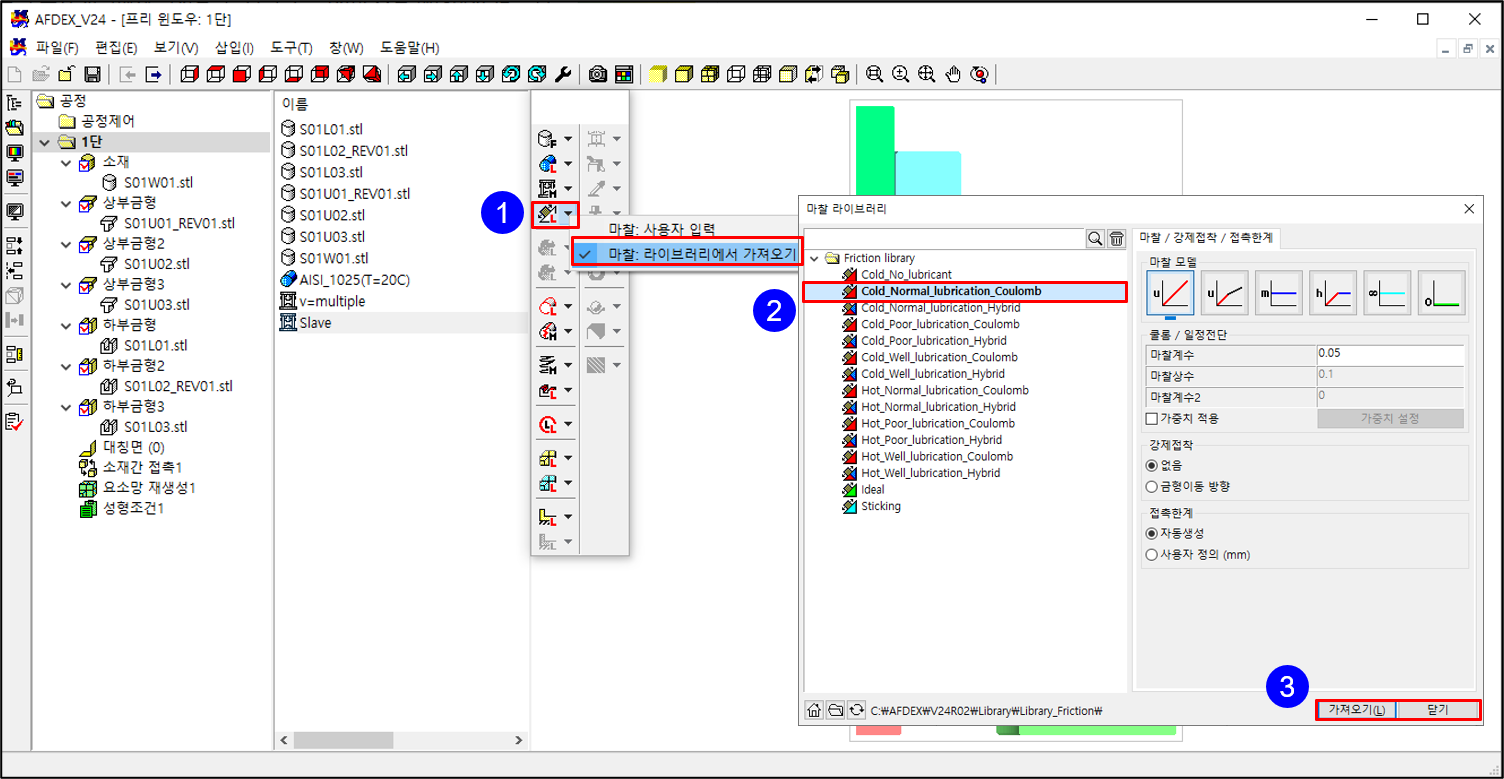
Task: Select the blue 'm' constant shear model icon
Action: pos(1279,293)
